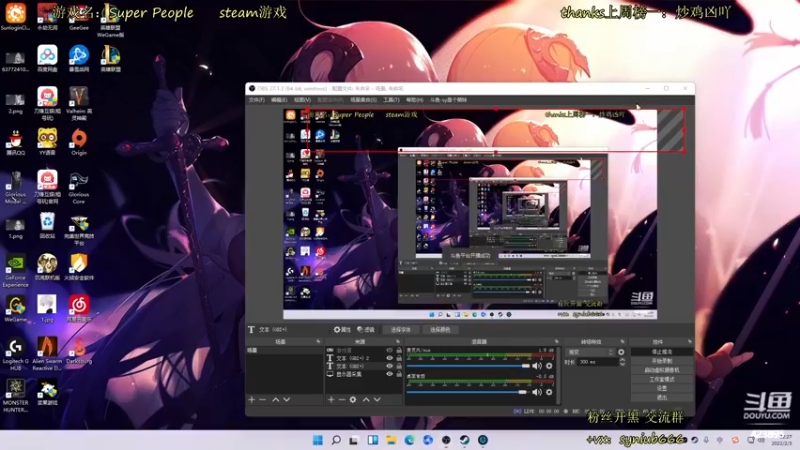
Task: Click the select font button on source toolbar
Action: pos(401,330)
